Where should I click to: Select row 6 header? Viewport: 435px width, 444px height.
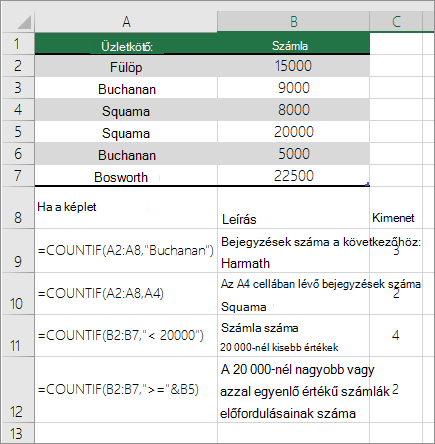click(18, 154)
